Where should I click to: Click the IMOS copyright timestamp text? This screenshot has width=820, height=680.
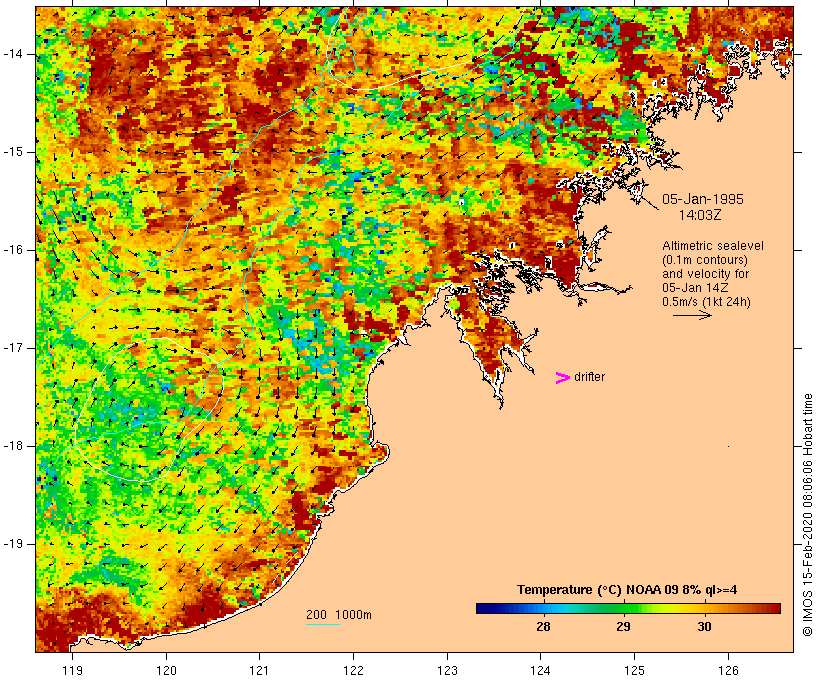click(807, 515)
